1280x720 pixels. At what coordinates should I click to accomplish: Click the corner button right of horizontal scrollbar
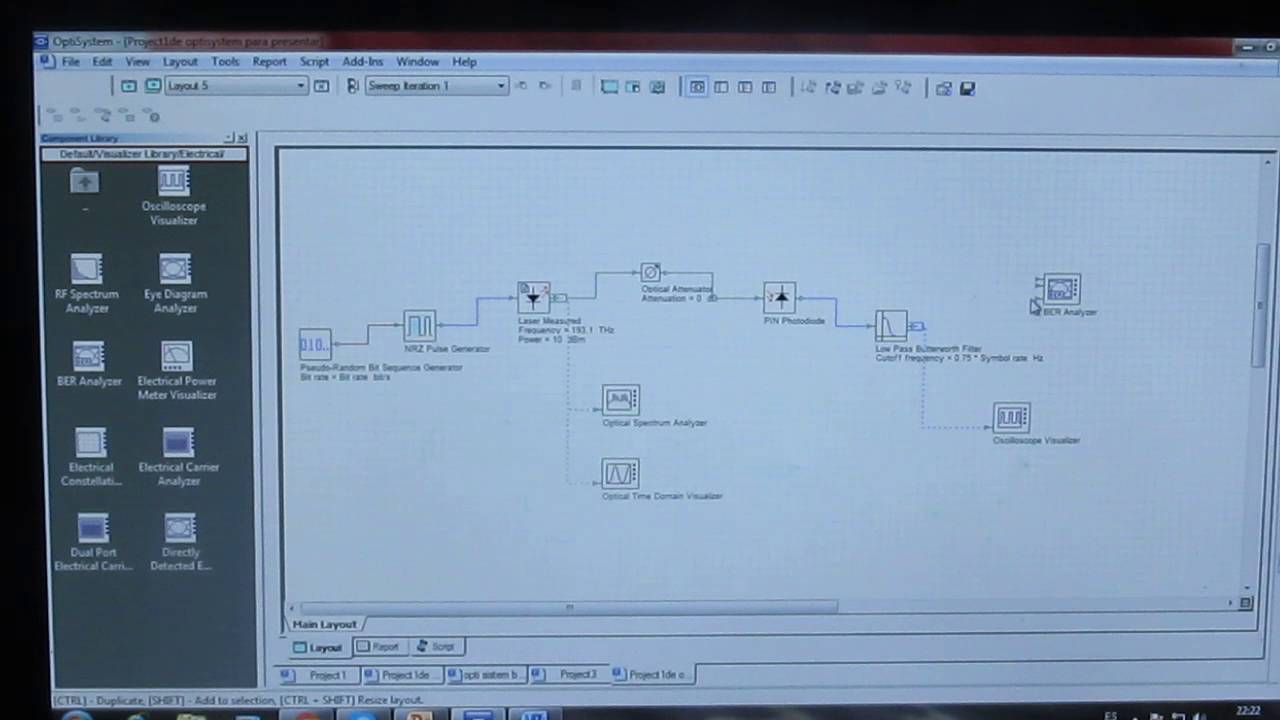(1245, 603)
